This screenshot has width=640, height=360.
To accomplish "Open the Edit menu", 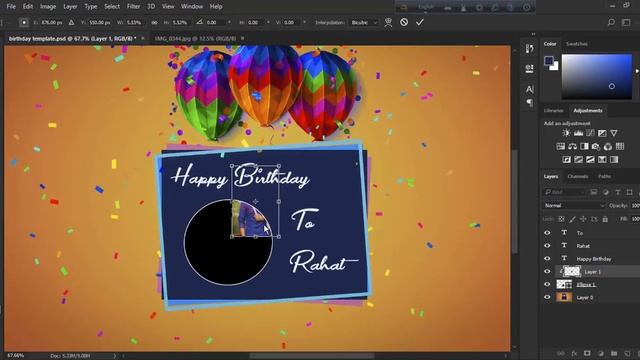I will (28, 7).
